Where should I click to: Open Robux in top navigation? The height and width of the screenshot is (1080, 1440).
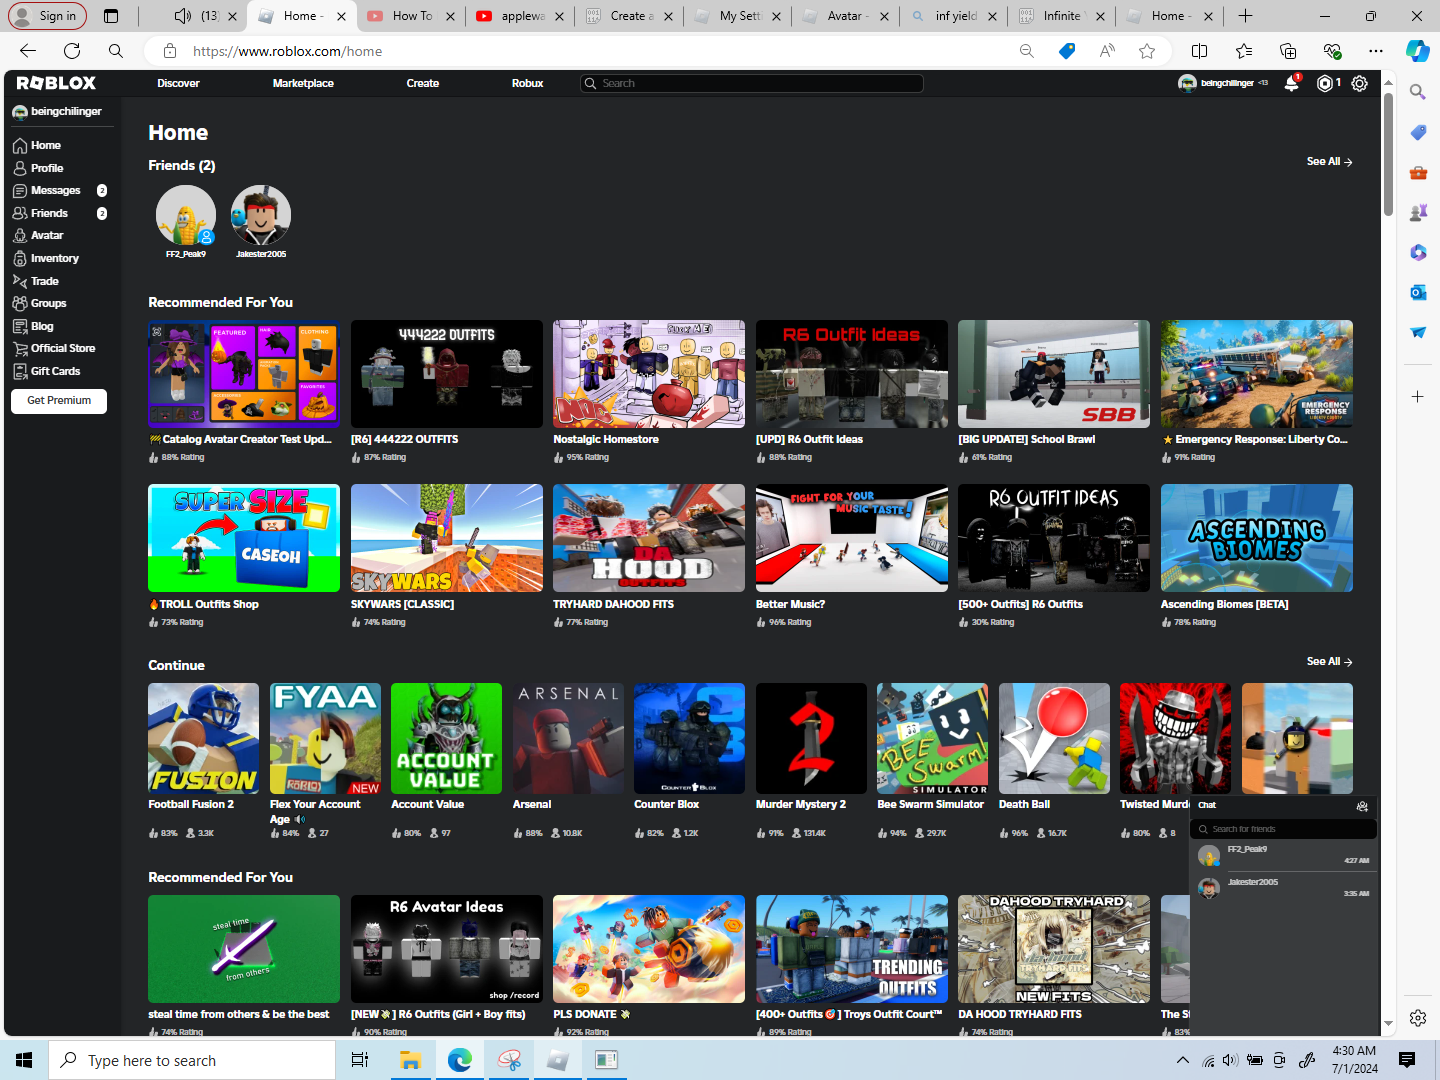click(528, 84)
